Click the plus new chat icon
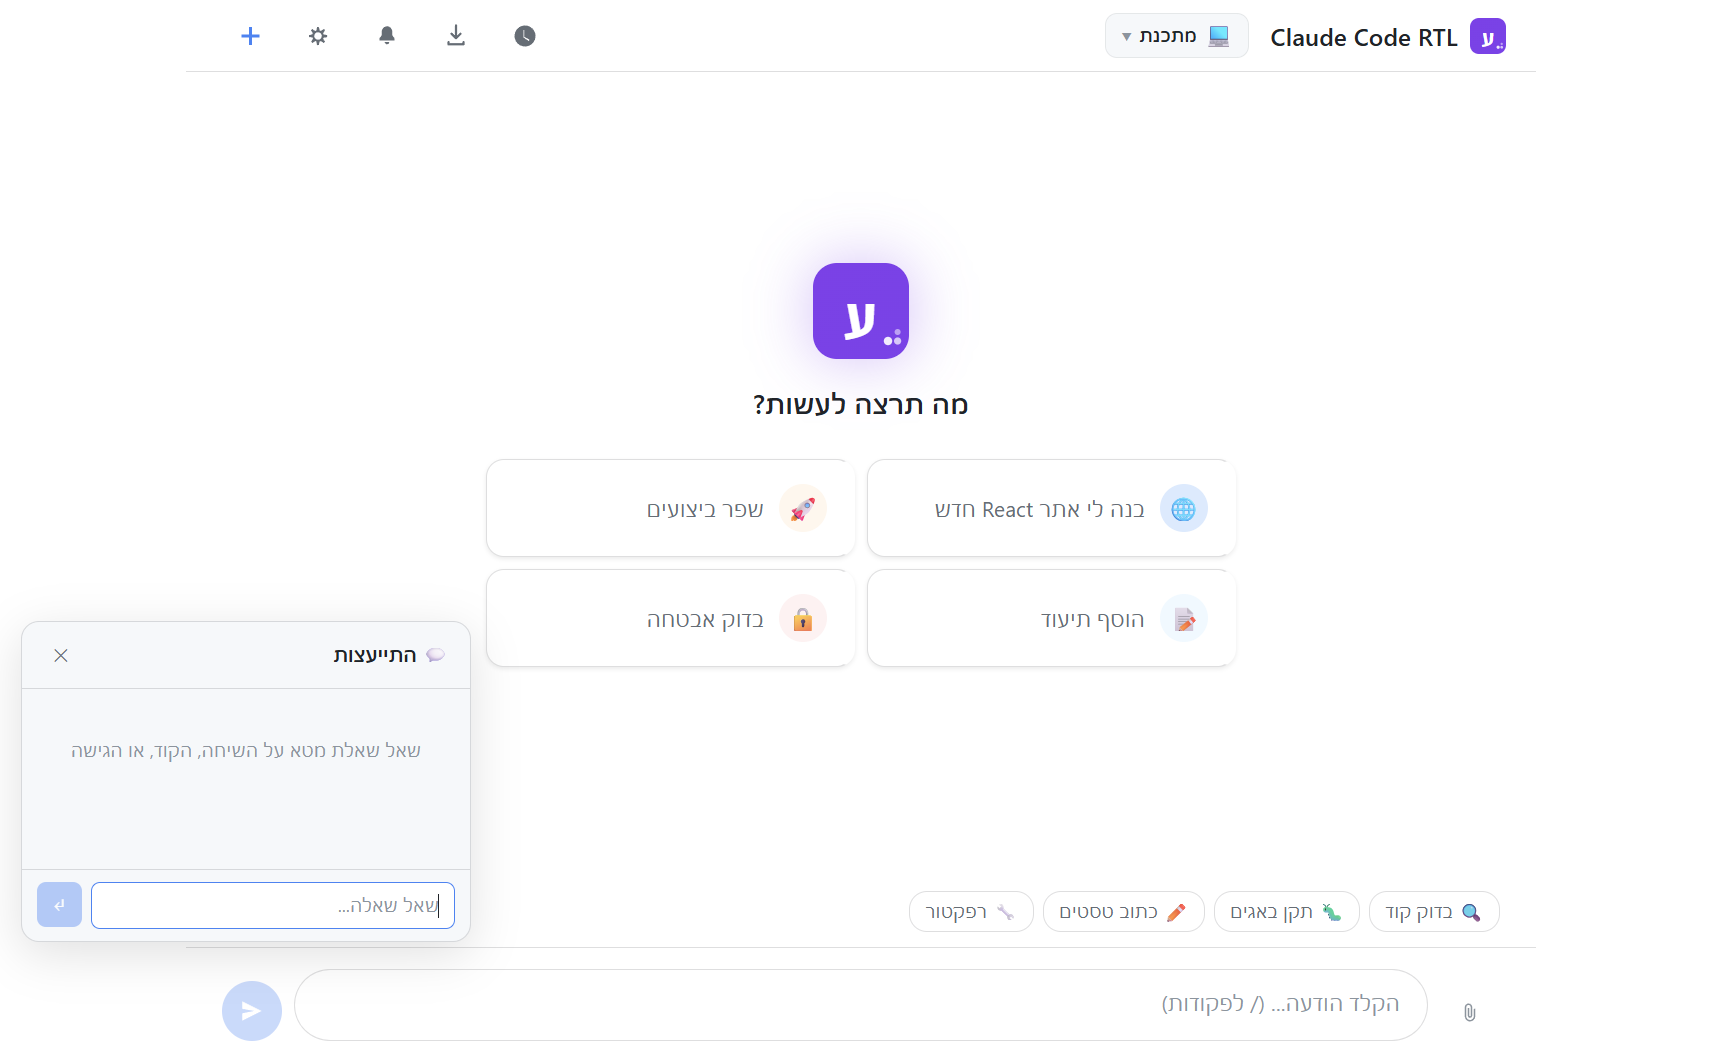This screenshot has height=1060, width=1717. [250, 36]
